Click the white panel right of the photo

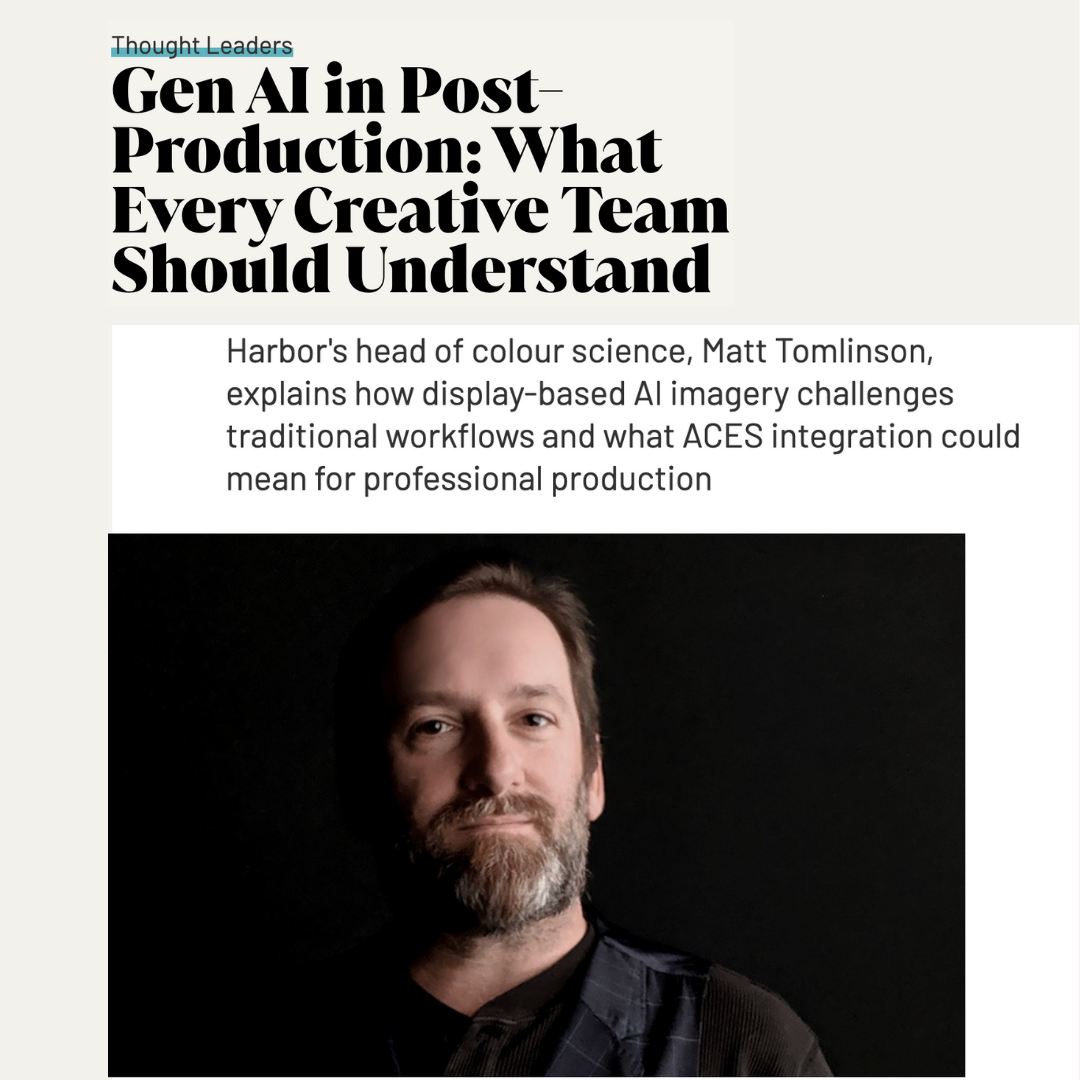click(x=1022, y=805)
